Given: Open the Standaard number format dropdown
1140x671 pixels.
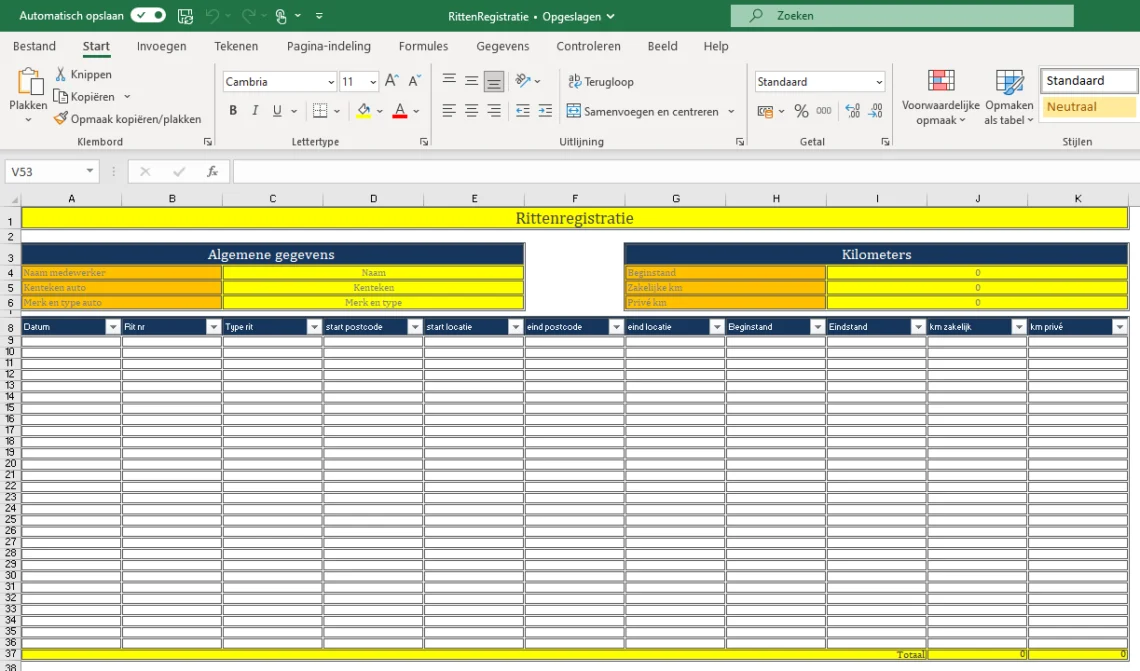Looking at the screenshot, I should [x=879, y=82].
